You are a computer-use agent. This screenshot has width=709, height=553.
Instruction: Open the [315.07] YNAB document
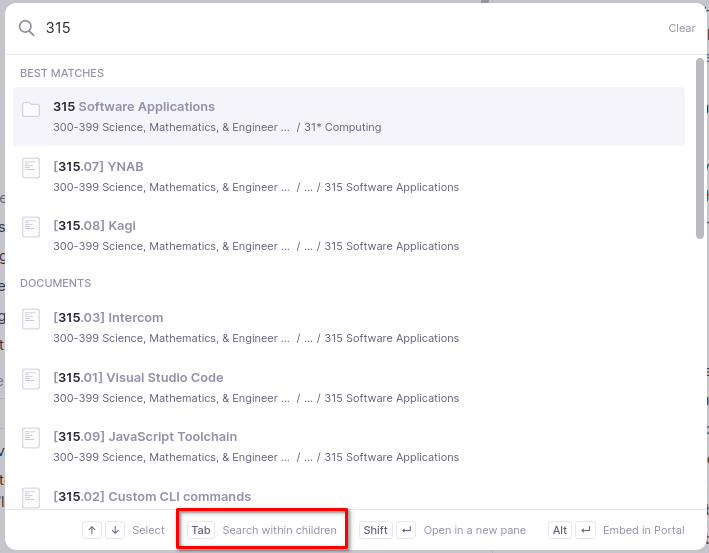click(99, 166)
